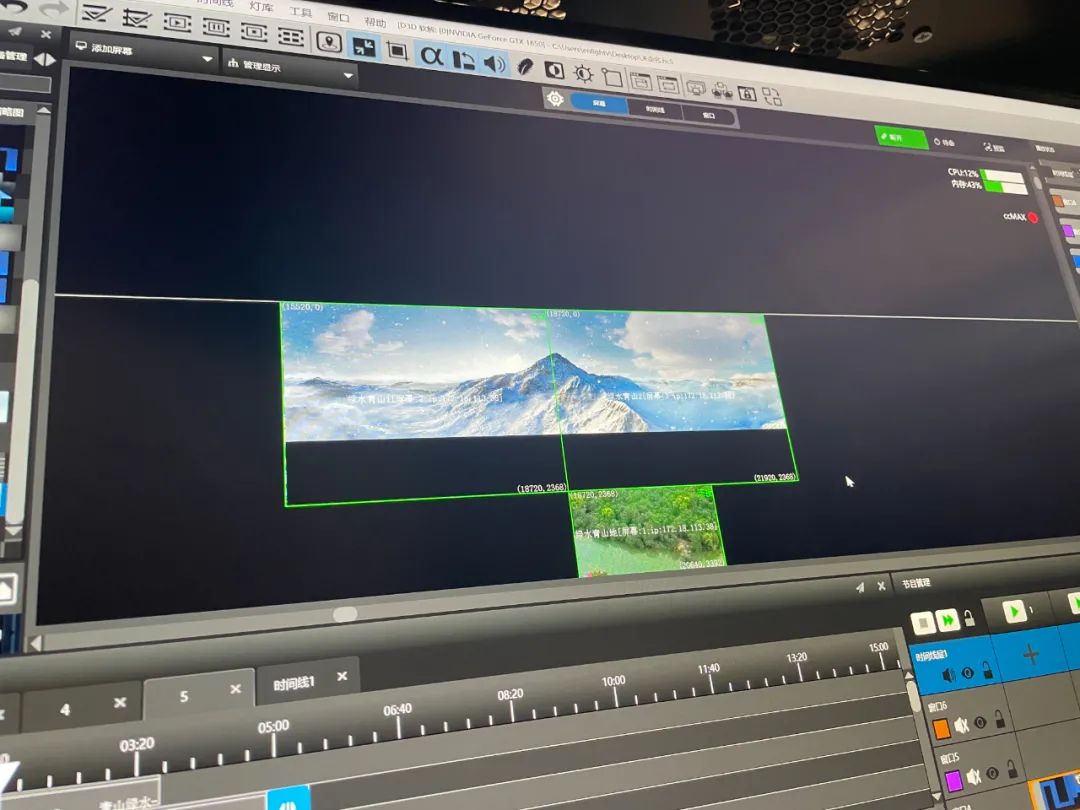
Task: Expand the 管理显示 dropdown
Action: pos(348,75)
